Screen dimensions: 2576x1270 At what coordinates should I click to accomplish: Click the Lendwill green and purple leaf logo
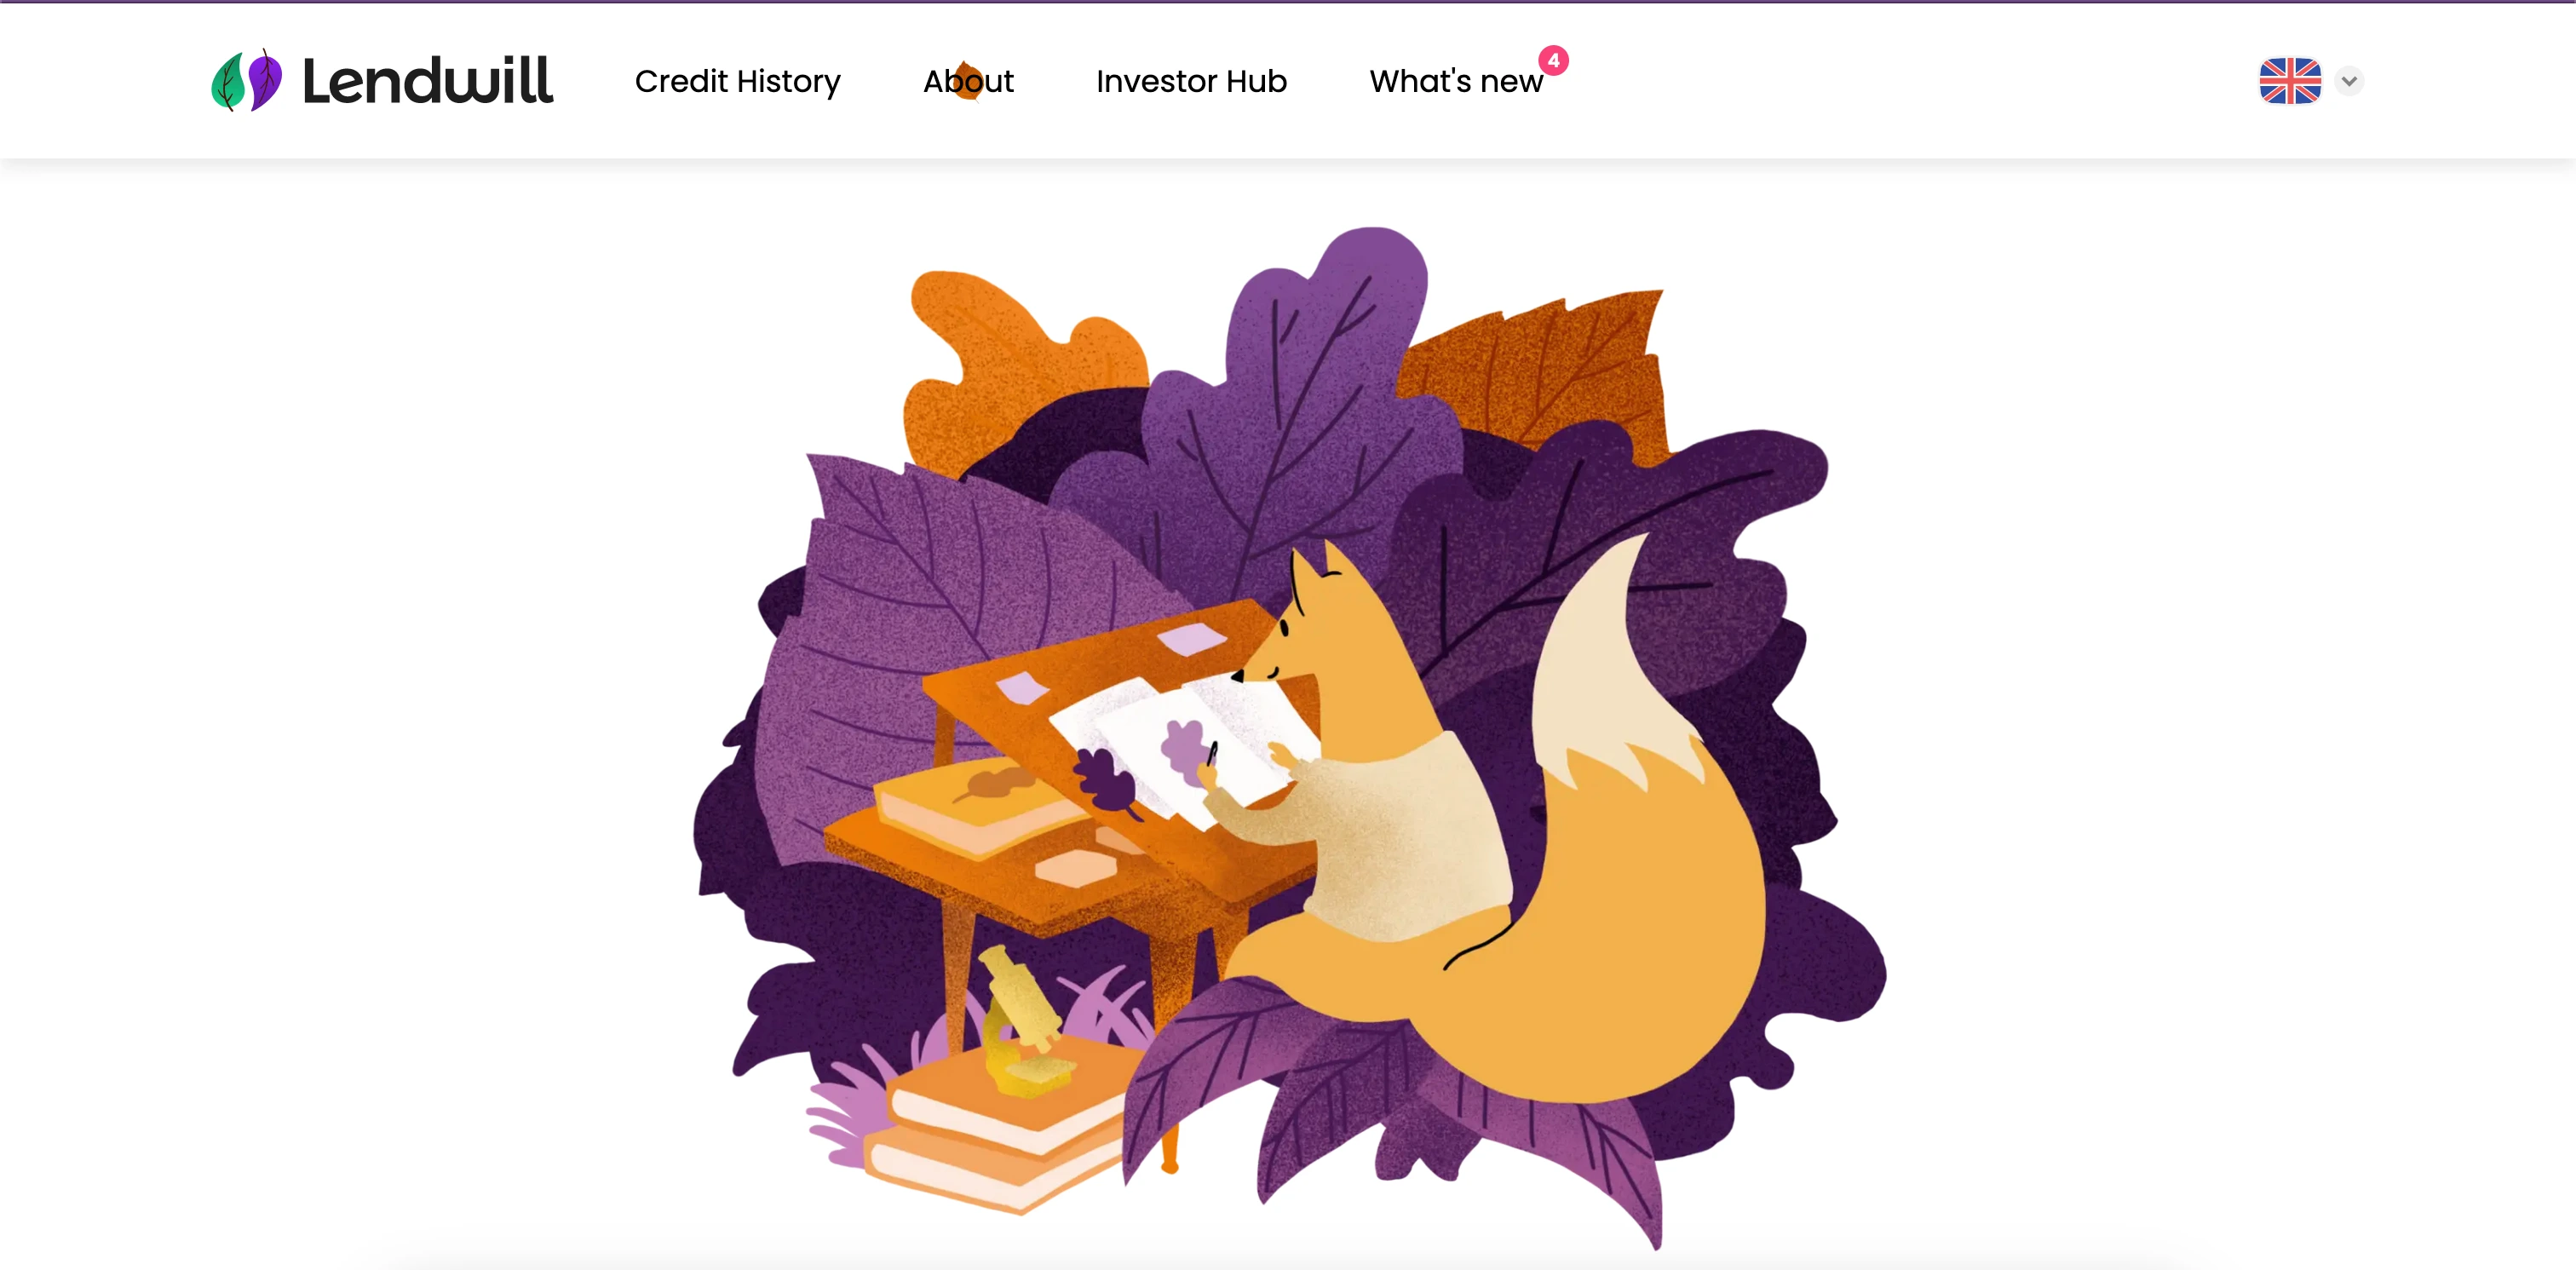[x=246, y=80]
